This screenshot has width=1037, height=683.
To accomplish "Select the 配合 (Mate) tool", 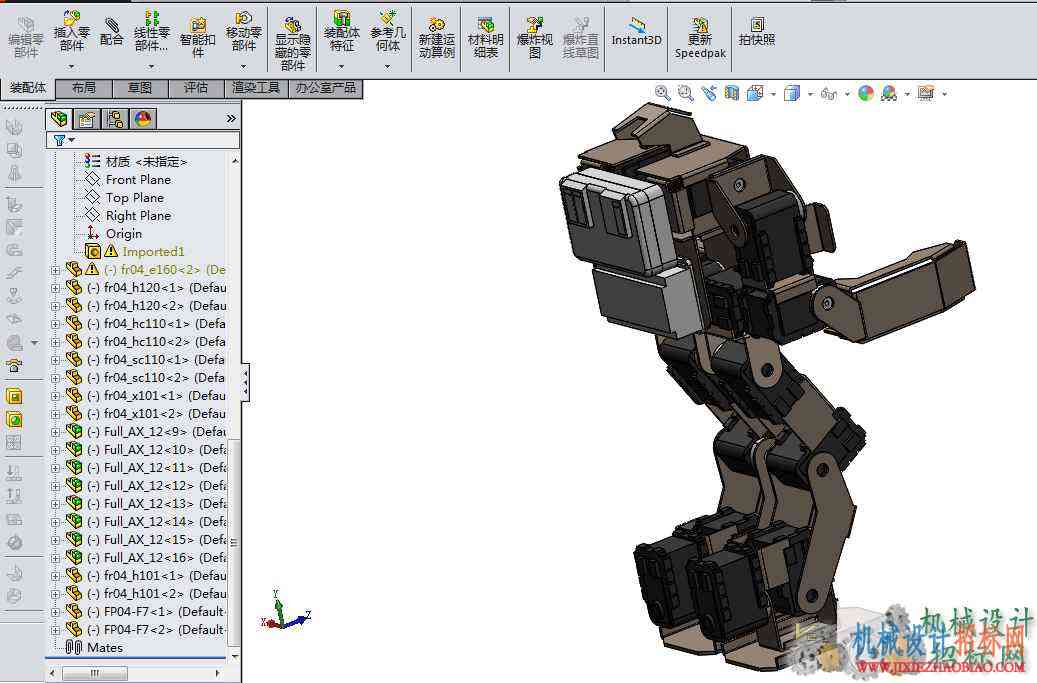I will point(111,32).
